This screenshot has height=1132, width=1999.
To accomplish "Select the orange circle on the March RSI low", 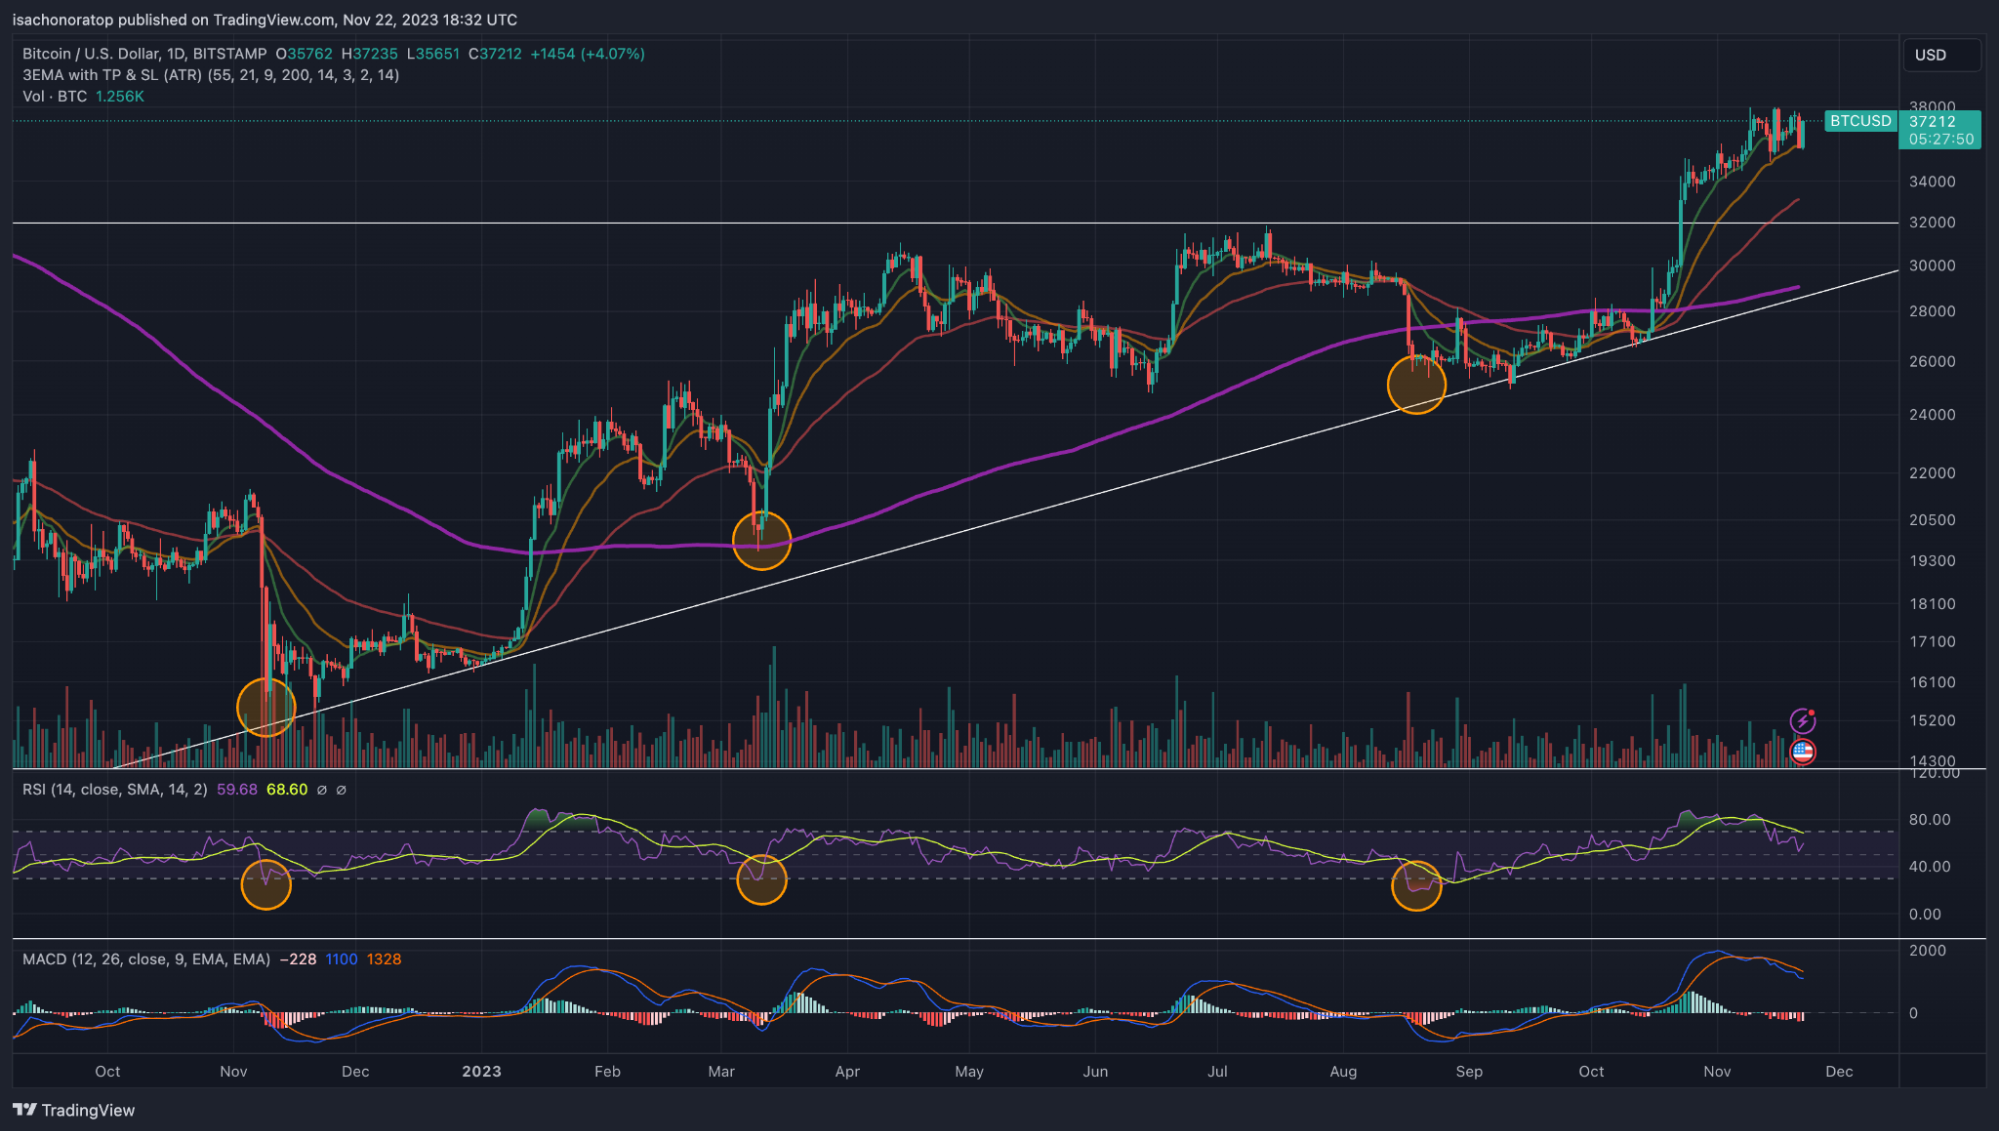I will [x=762, y=879].
